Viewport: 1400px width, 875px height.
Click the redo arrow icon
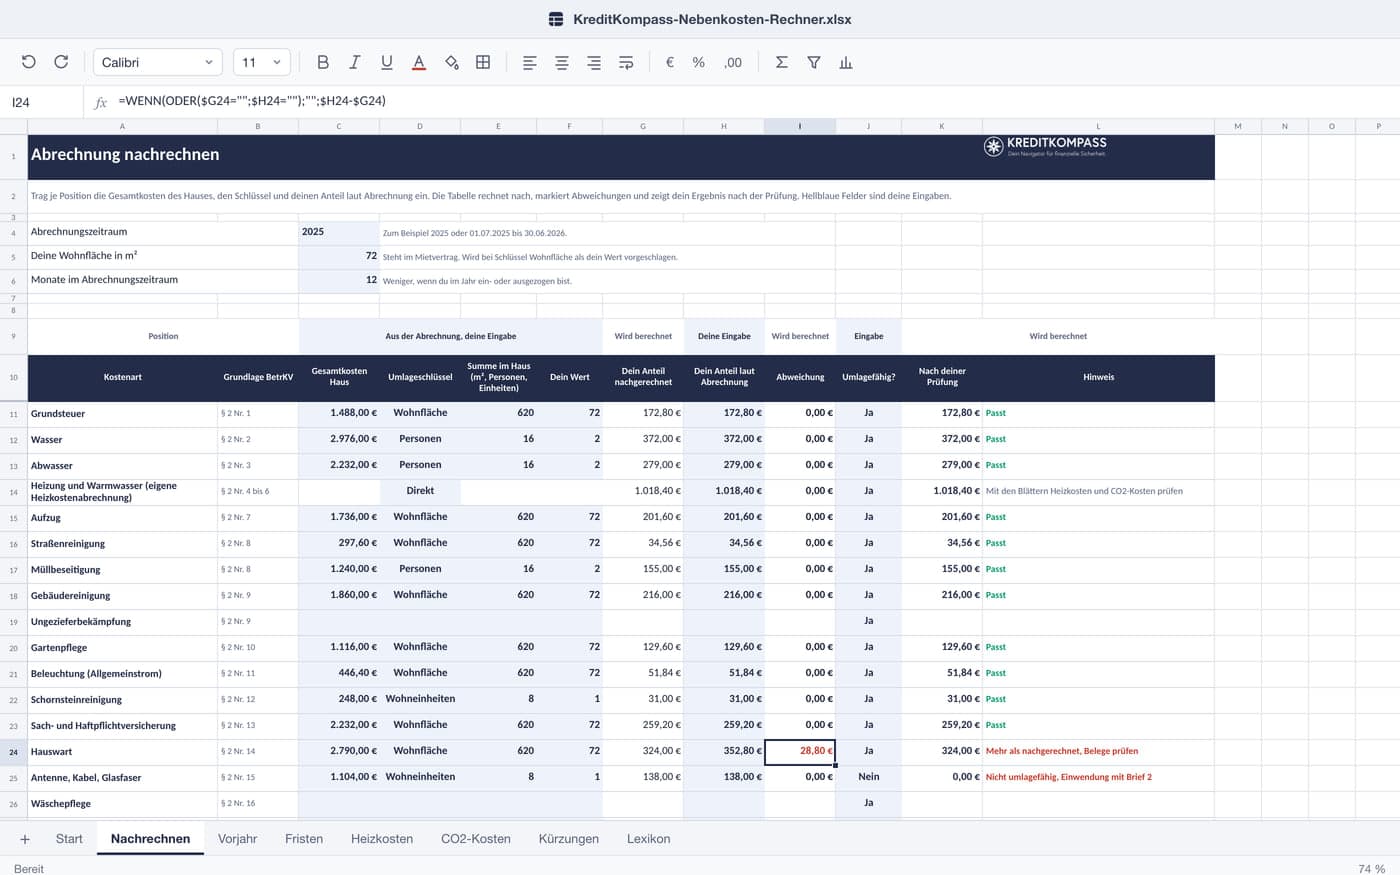61,62
